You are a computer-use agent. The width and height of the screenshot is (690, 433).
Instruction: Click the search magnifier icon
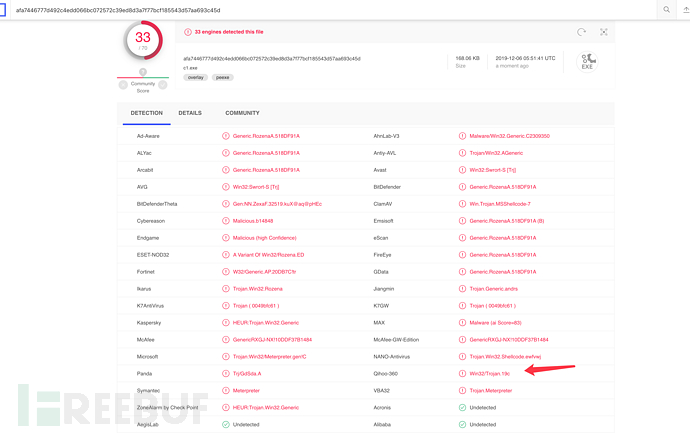point(667,10)
